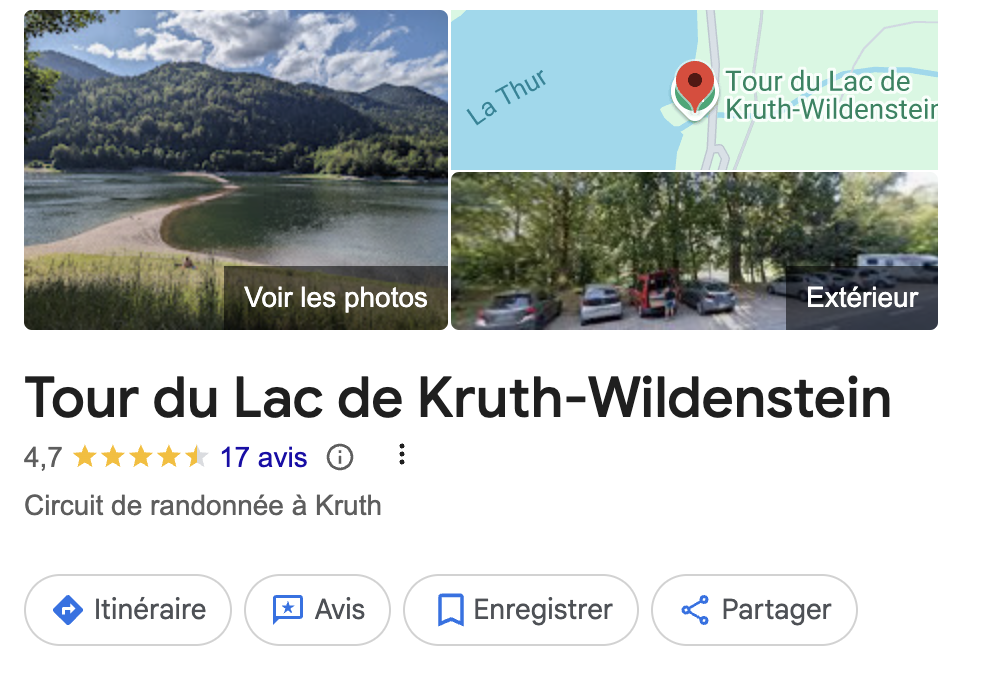Click the Avis button label

340,610
